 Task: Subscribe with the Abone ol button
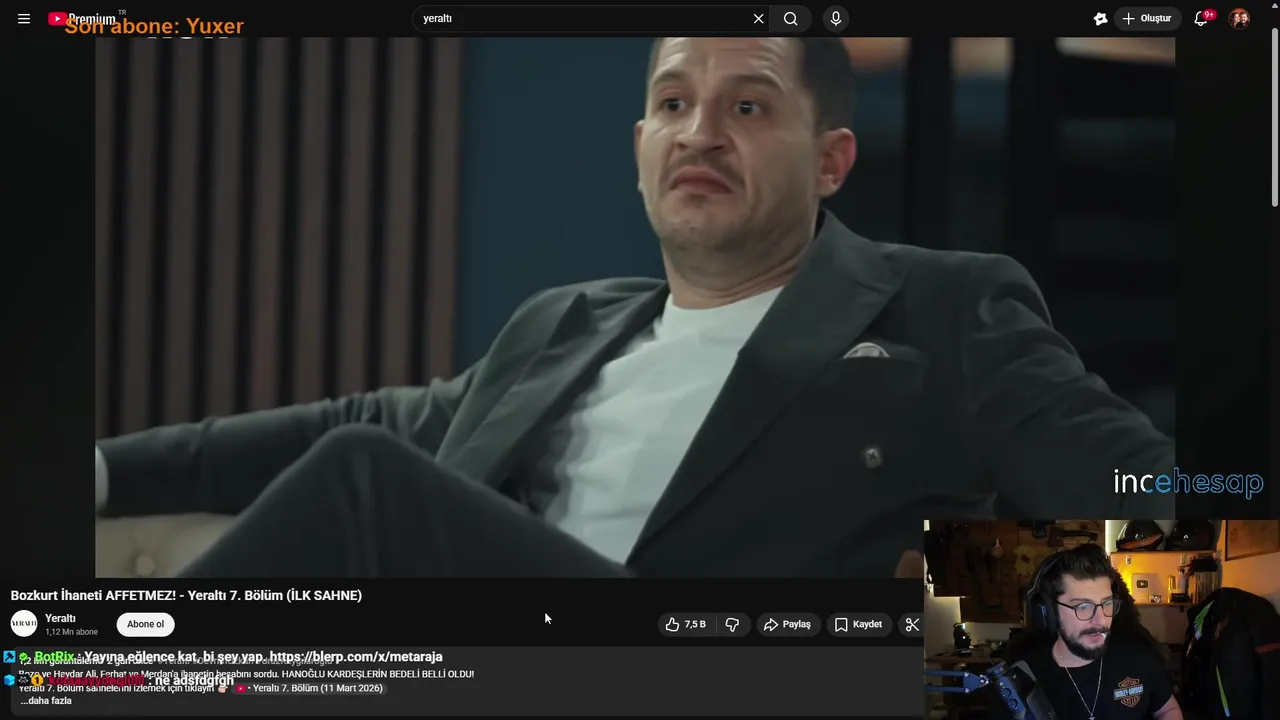(x=145, y=624)
